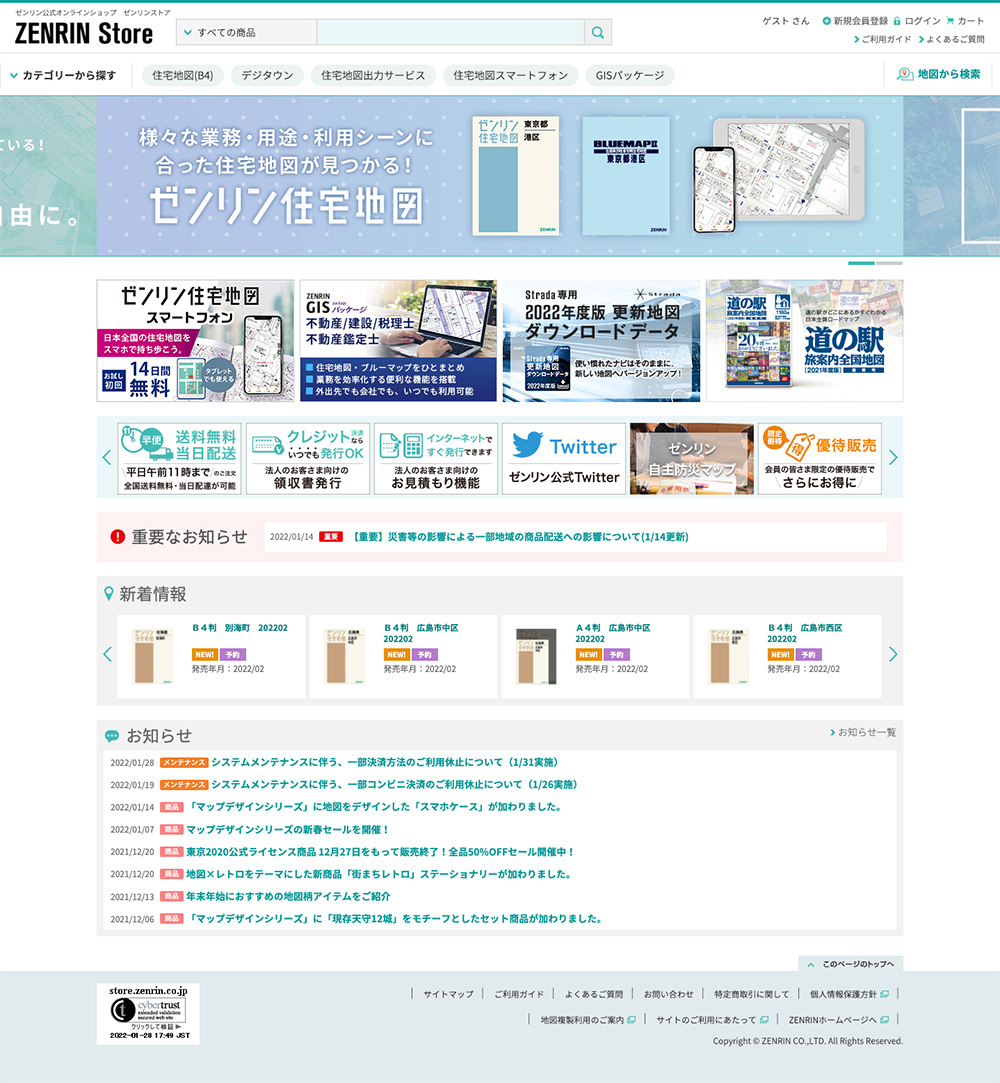The width and height of the screenshot is (1000, 1083).
Task: Select 住宅地図出力サービス category pill
Action: click(x=373, y=75)
